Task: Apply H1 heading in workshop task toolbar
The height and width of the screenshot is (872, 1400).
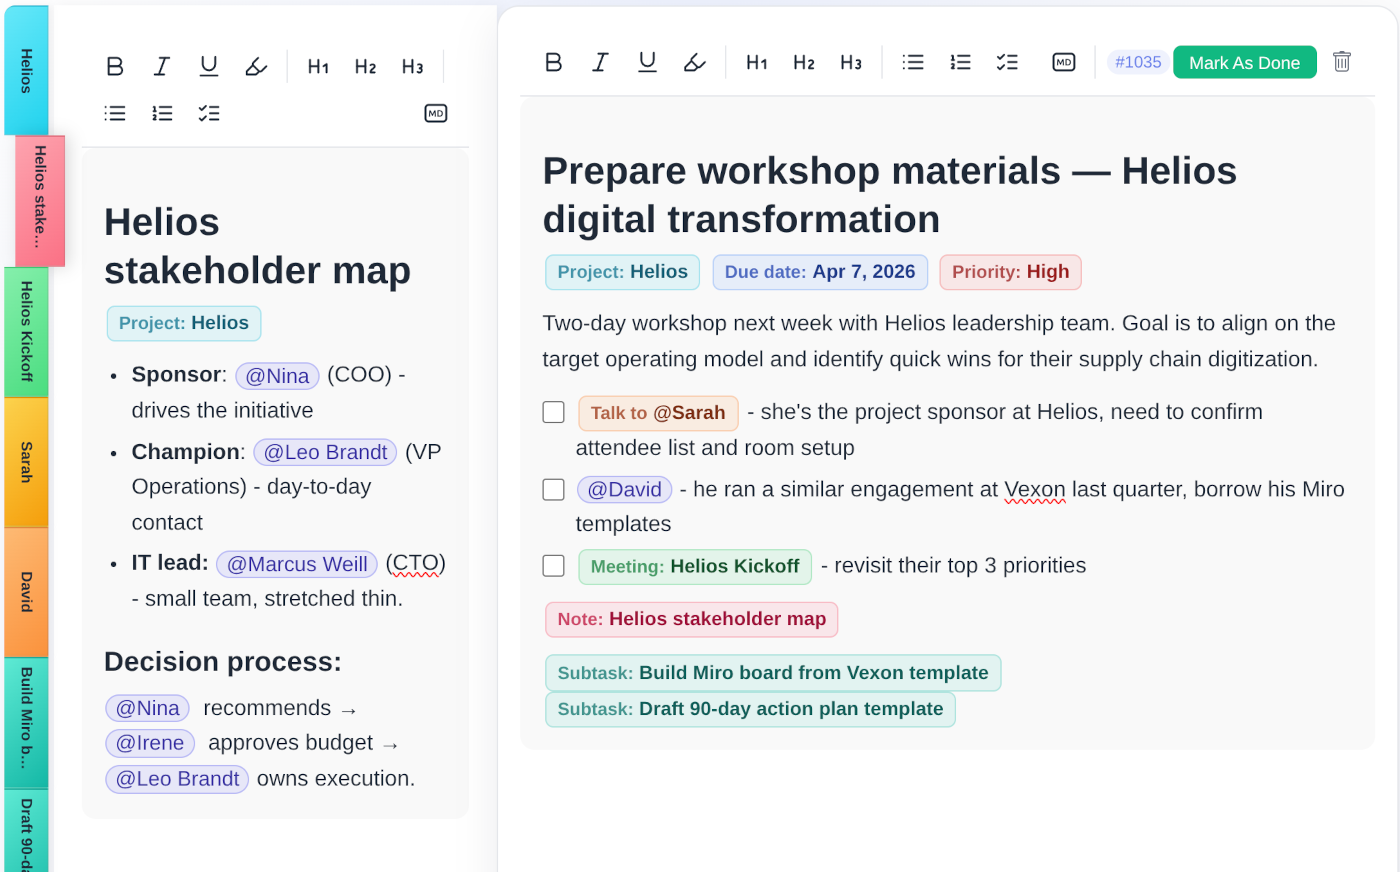Action: click(x=757, y=62)
